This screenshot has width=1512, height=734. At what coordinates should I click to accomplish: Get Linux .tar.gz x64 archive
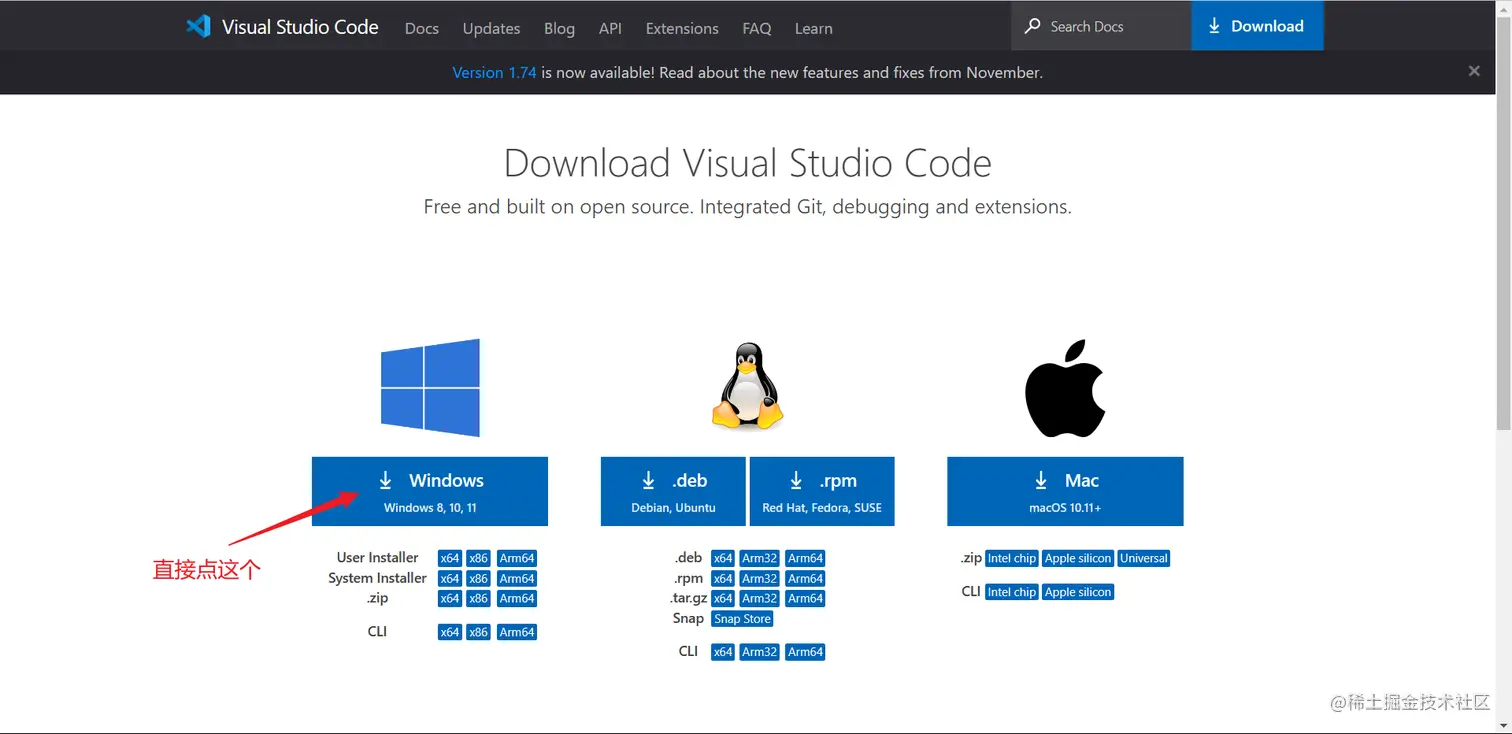point(723,598)
